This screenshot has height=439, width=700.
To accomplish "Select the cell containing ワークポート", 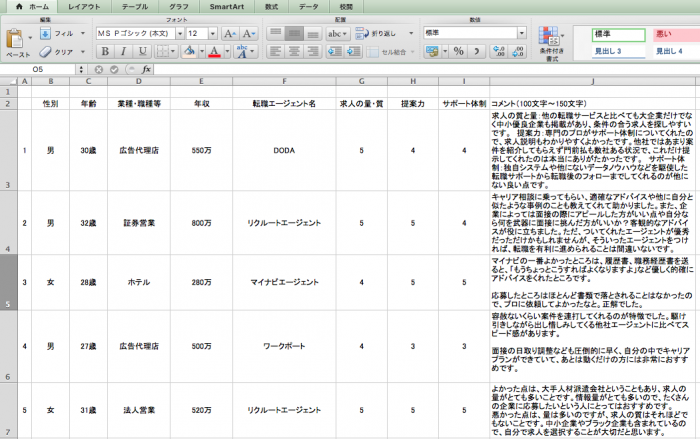I will click(x=284, y=346).
